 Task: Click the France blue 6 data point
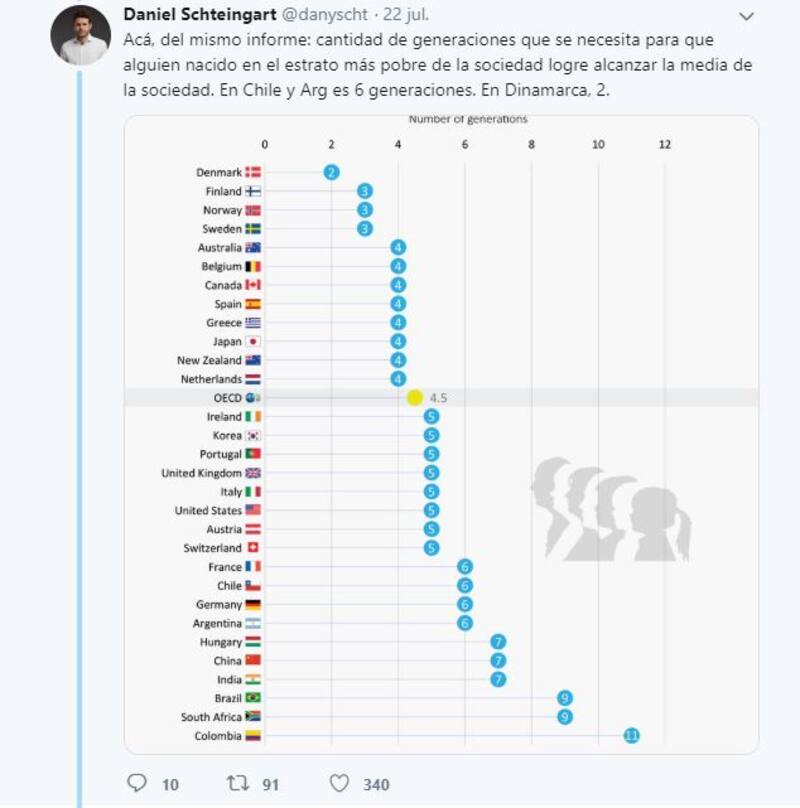(x=465, y=567)
